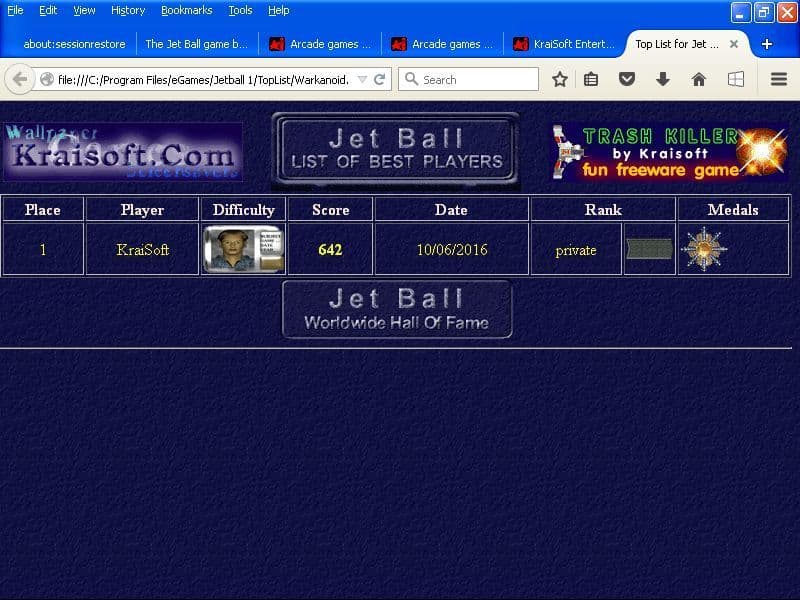This screenshot has height=600, width=800.
Task: Close the Top List for Jet tab
Action: coord(734,44)
